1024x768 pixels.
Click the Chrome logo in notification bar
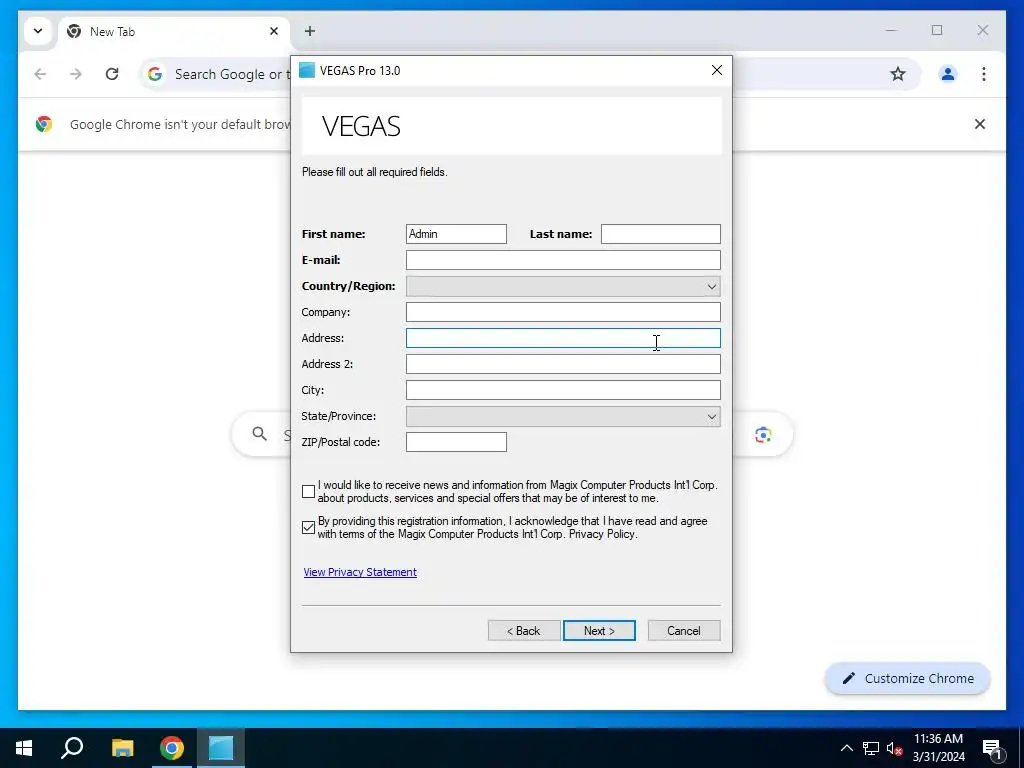pos(44,124)
